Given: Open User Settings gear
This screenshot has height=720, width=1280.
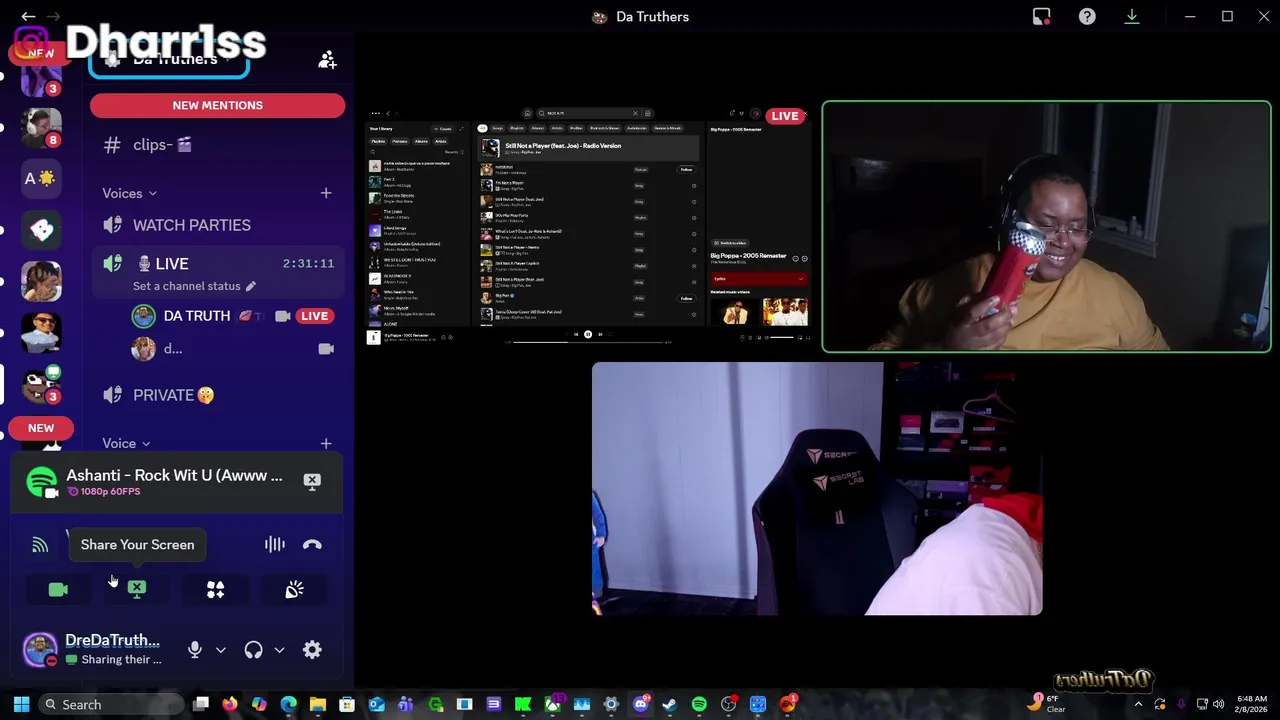Looking at the screenshot, I should tap(312, 650).
